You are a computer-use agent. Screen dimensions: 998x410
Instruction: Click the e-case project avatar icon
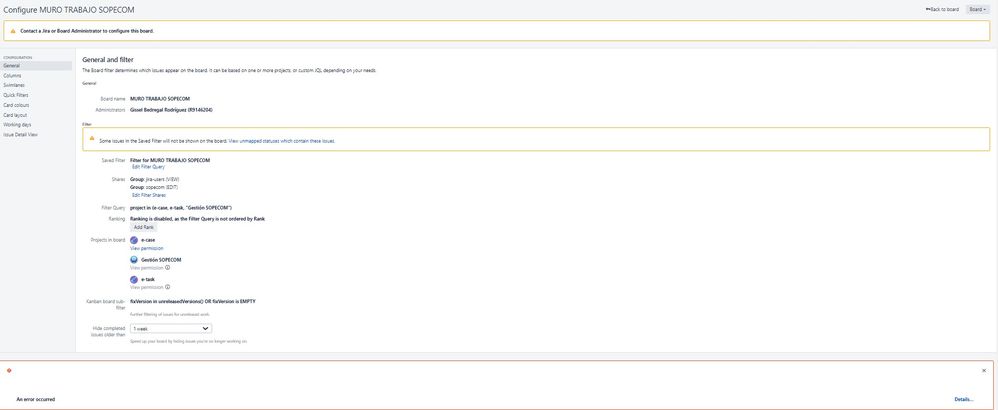point(134,240)
